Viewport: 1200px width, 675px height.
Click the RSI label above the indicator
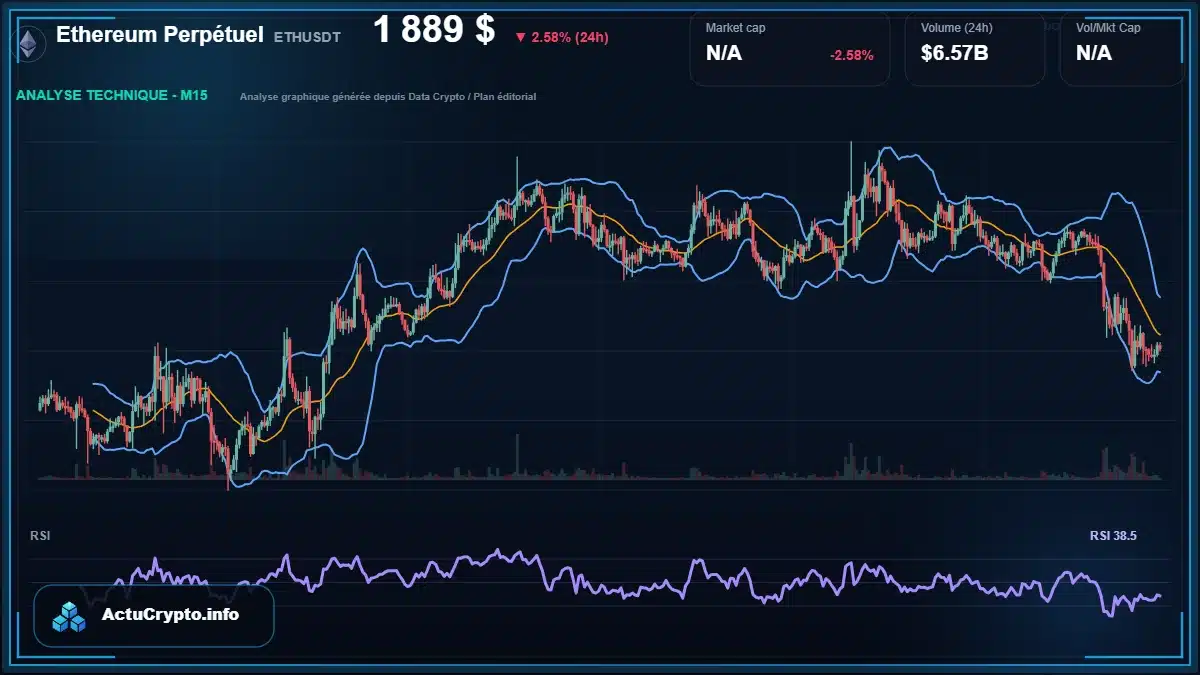[40, 536]
